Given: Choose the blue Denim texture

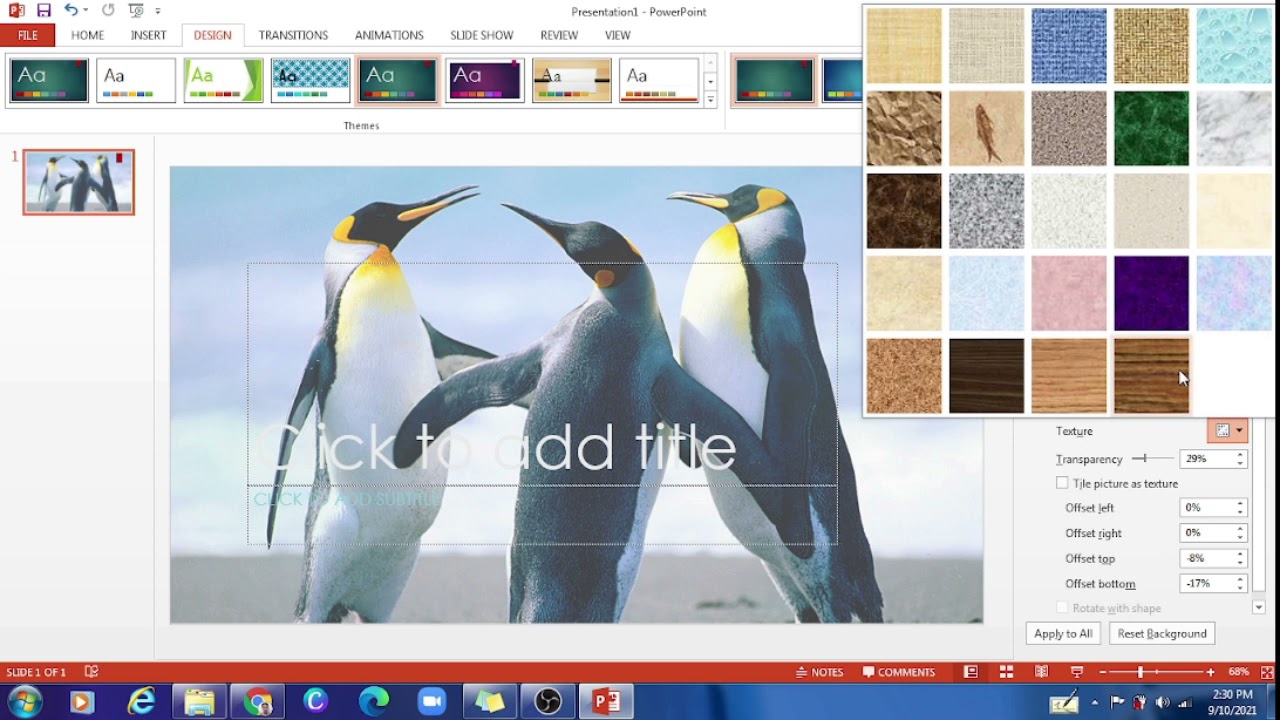Looking at the screenshot, I should click(1069, 46).
